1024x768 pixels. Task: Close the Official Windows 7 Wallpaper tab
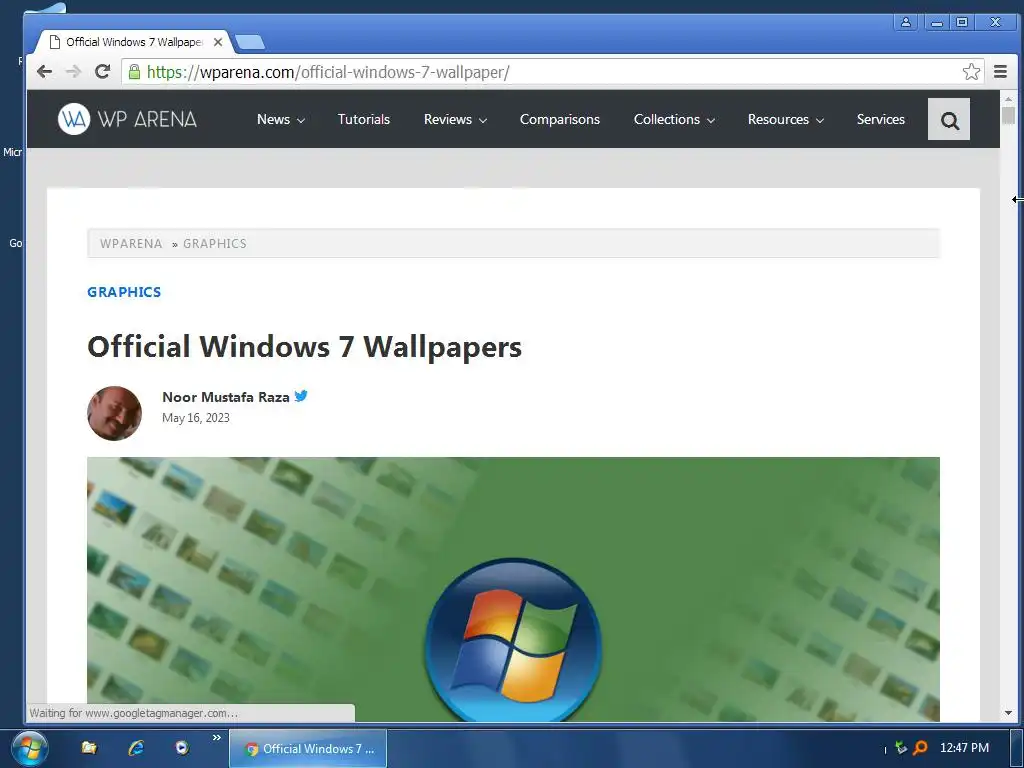coord(218,42)
